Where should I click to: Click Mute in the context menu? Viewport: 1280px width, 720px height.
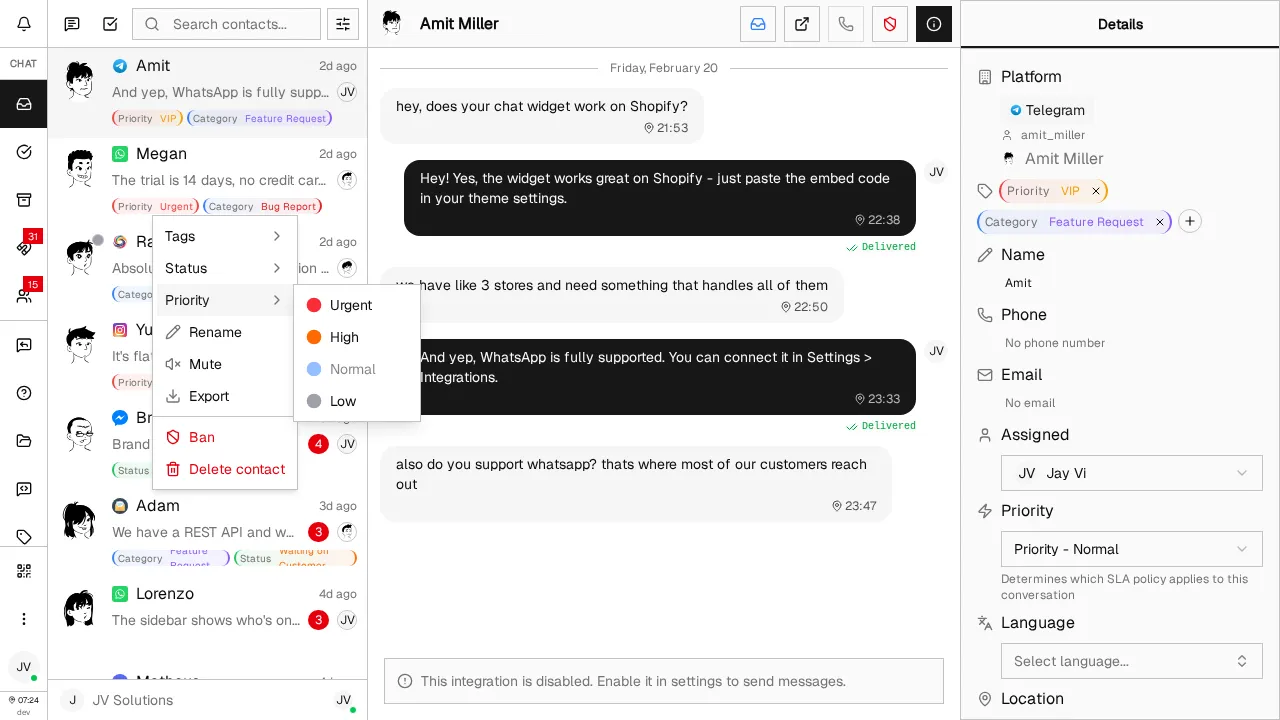pyautogui.click(x=205, y=364)
